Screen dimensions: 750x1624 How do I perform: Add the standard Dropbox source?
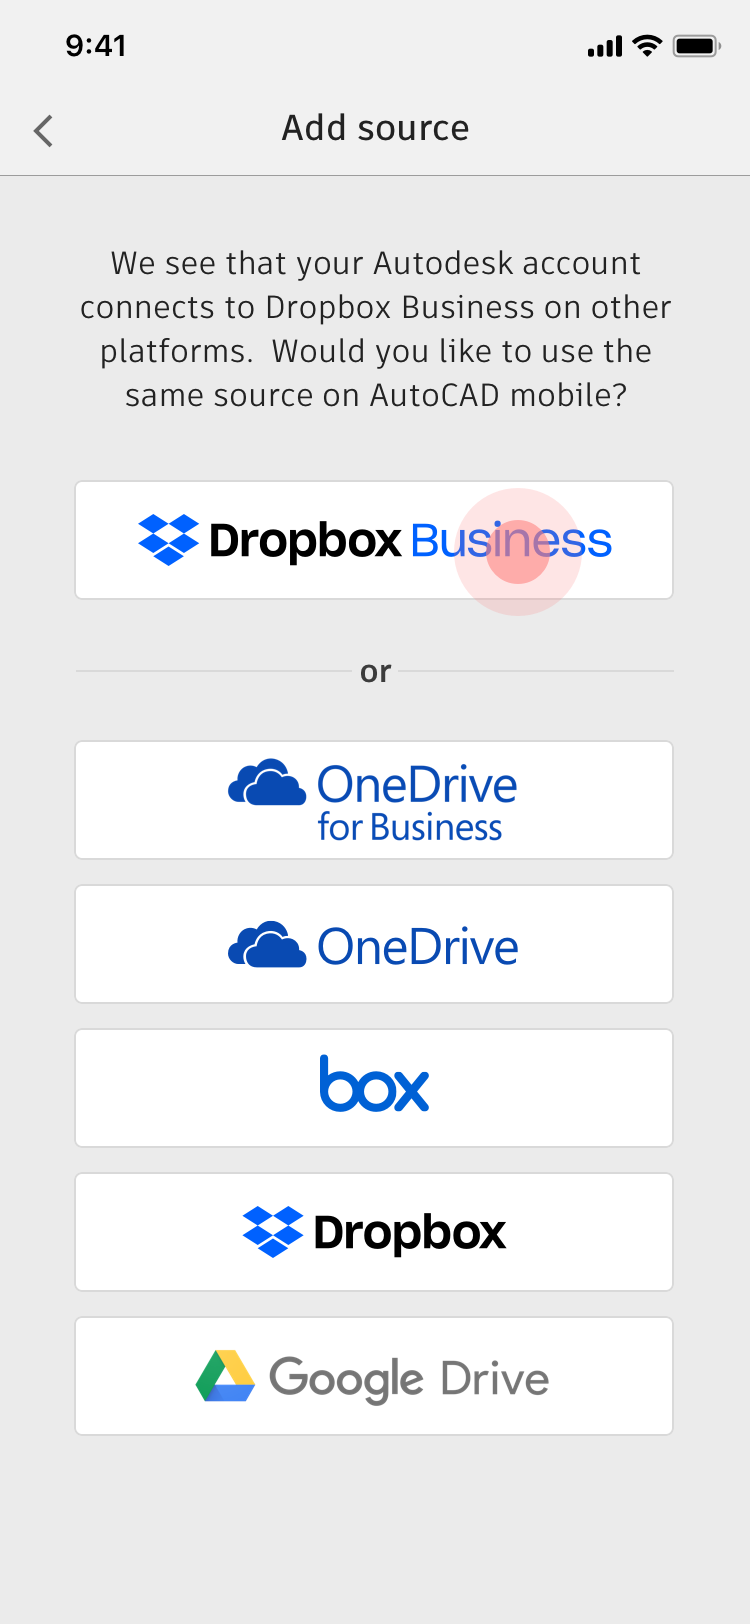374,1232
